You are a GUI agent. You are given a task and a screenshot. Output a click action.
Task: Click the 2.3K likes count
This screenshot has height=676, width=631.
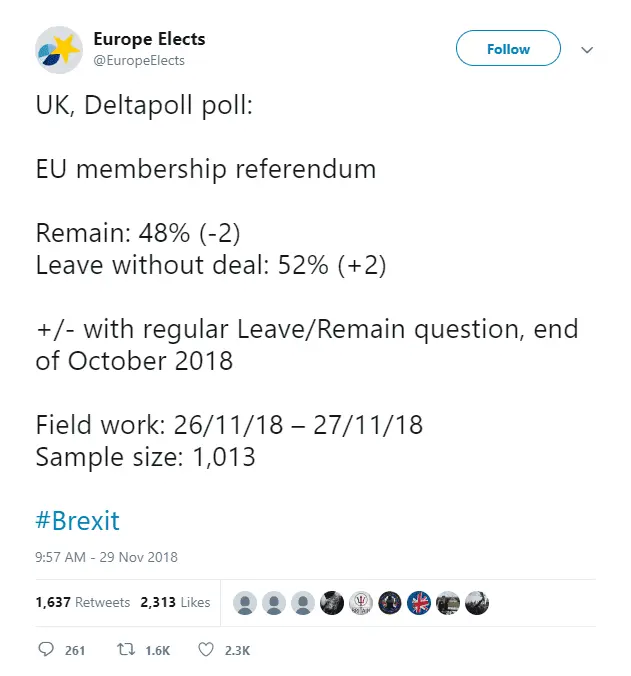[237, 650]
